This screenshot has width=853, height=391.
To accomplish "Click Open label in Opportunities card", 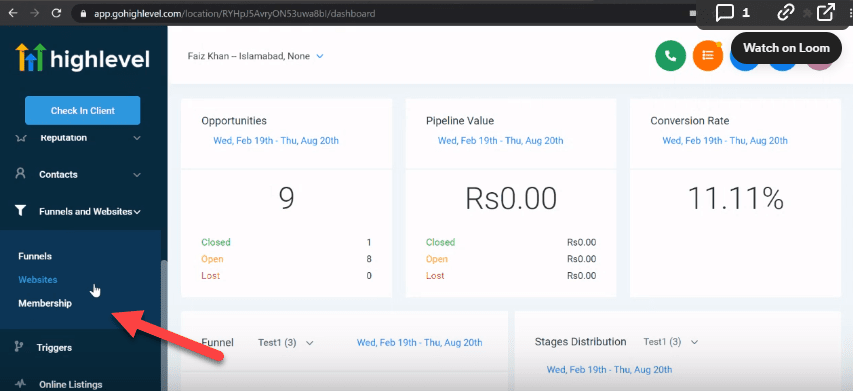I will [212, 259].
